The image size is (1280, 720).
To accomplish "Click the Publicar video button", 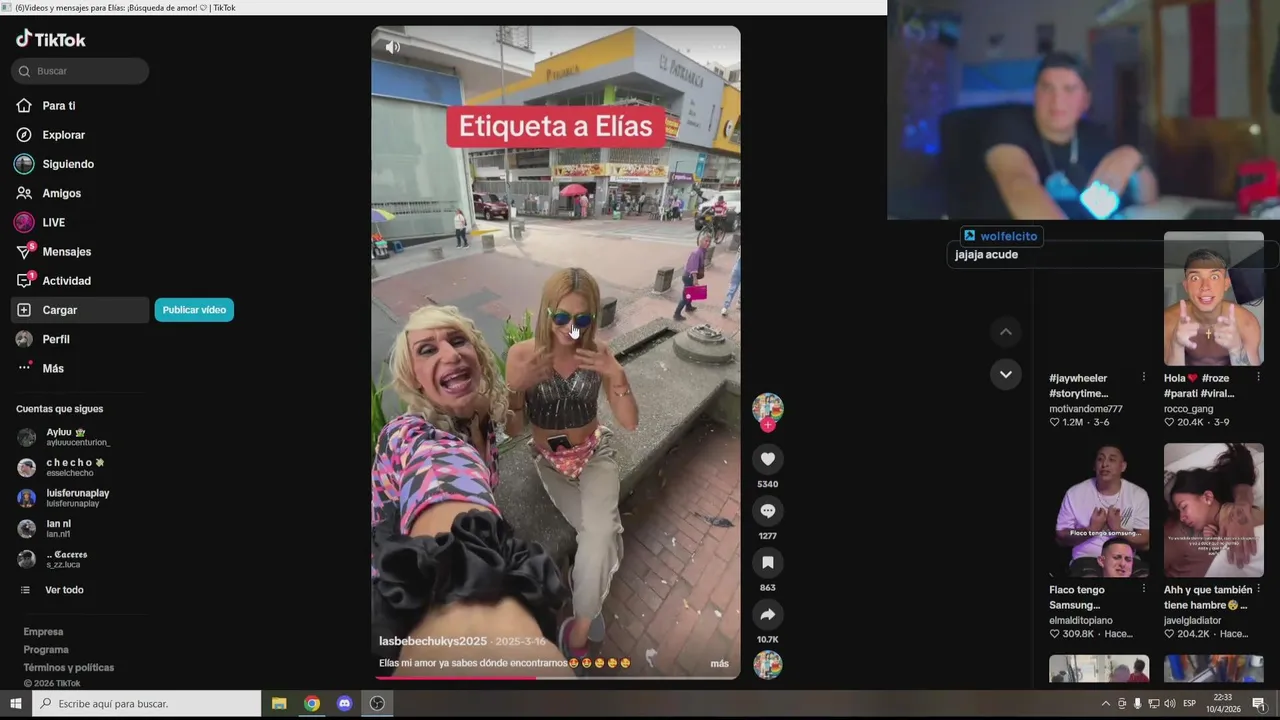I will point(194,310).
